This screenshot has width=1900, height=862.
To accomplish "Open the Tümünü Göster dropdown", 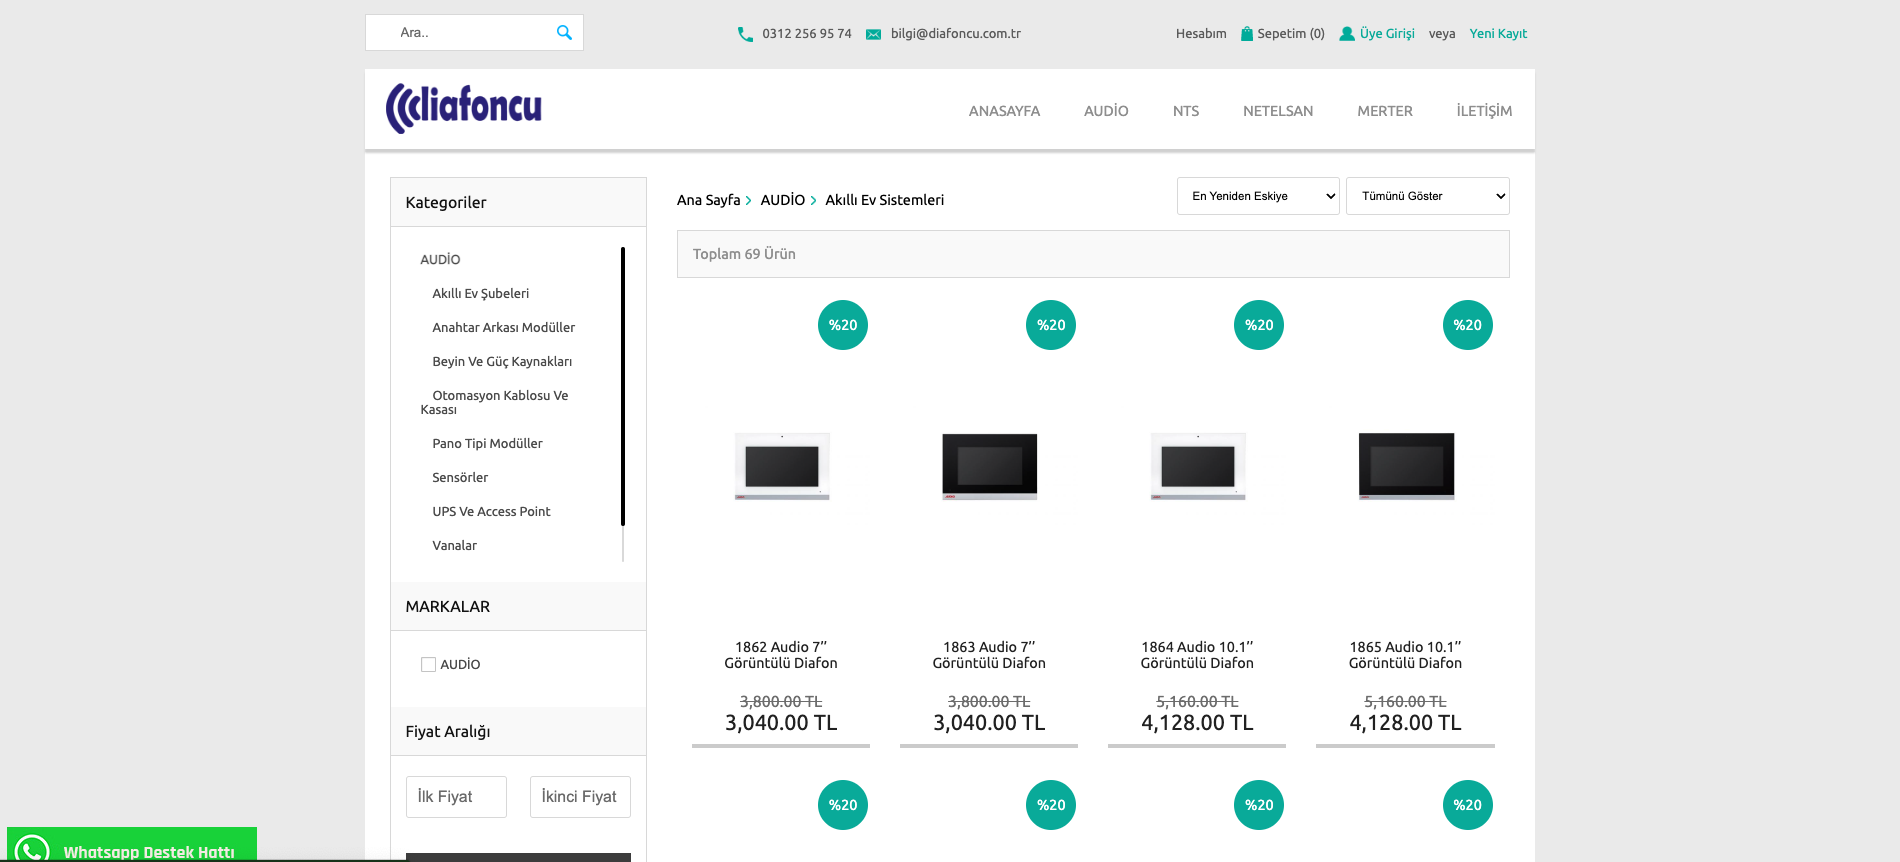I will click(x=1427, y=196).
